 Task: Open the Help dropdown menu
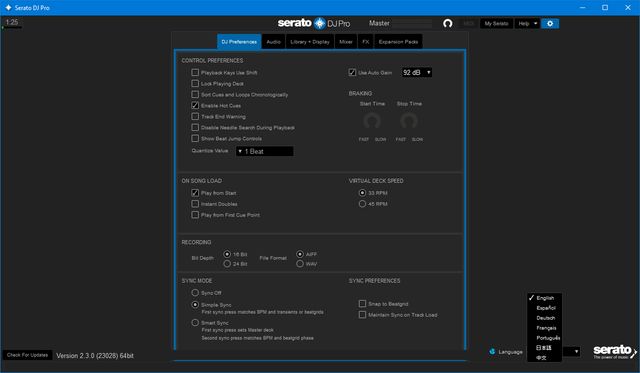[x=527, y=24]
